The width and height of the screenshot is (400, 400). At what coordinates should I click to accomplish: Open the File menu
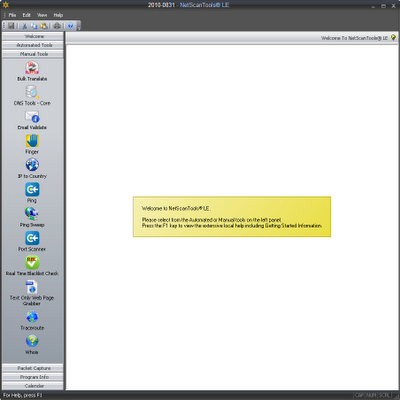pyautogui.click(x=12, y=15)
